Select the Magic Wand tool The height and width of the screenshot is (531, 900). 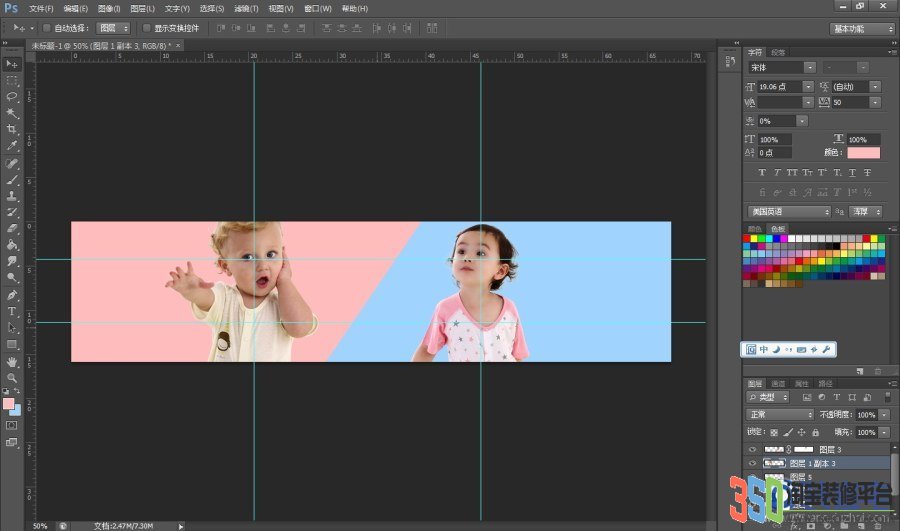pyautogui.click(x=11, y=113)
